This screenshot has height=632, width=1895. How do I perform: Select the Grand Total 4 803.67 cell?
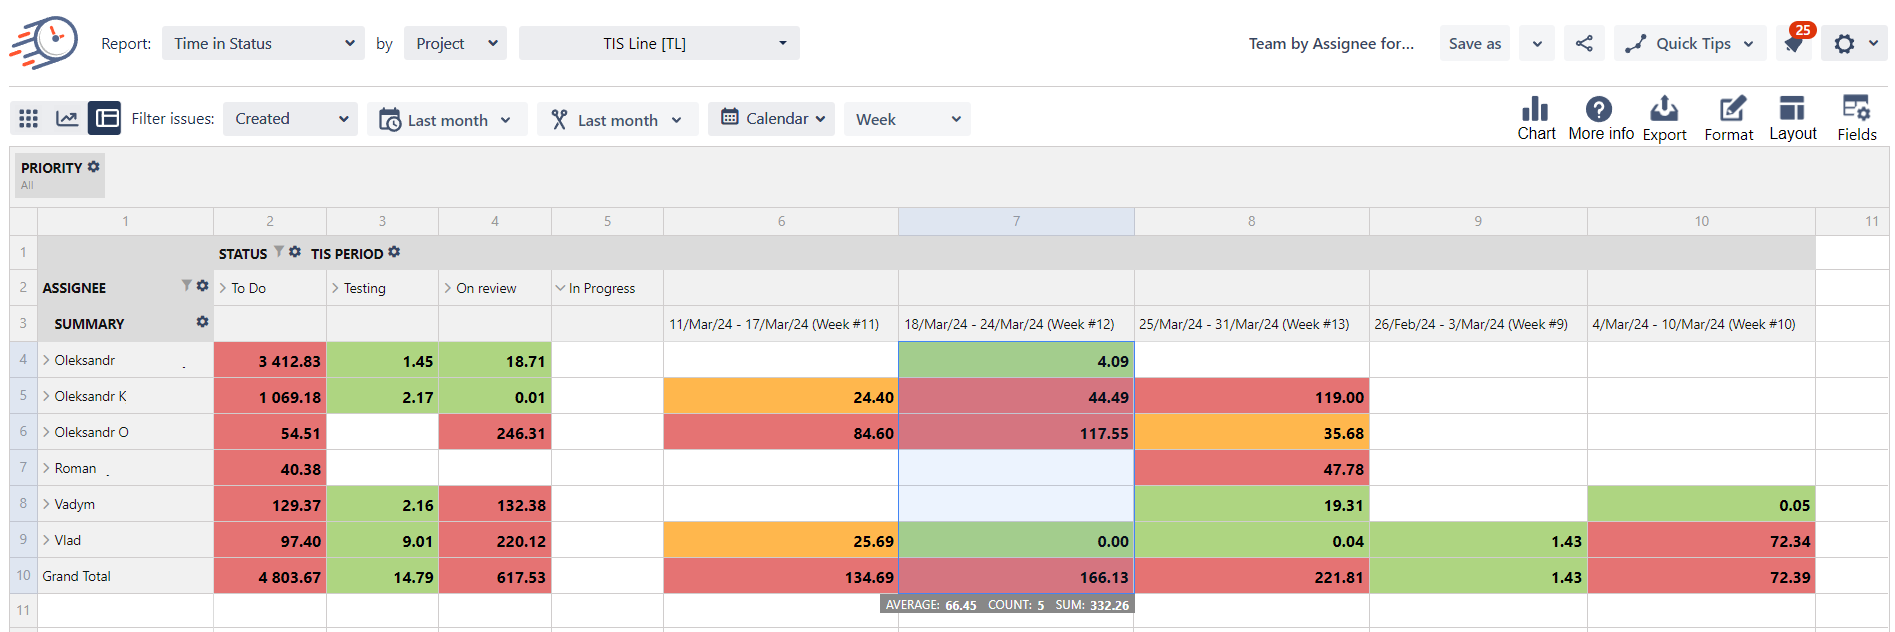270,577
